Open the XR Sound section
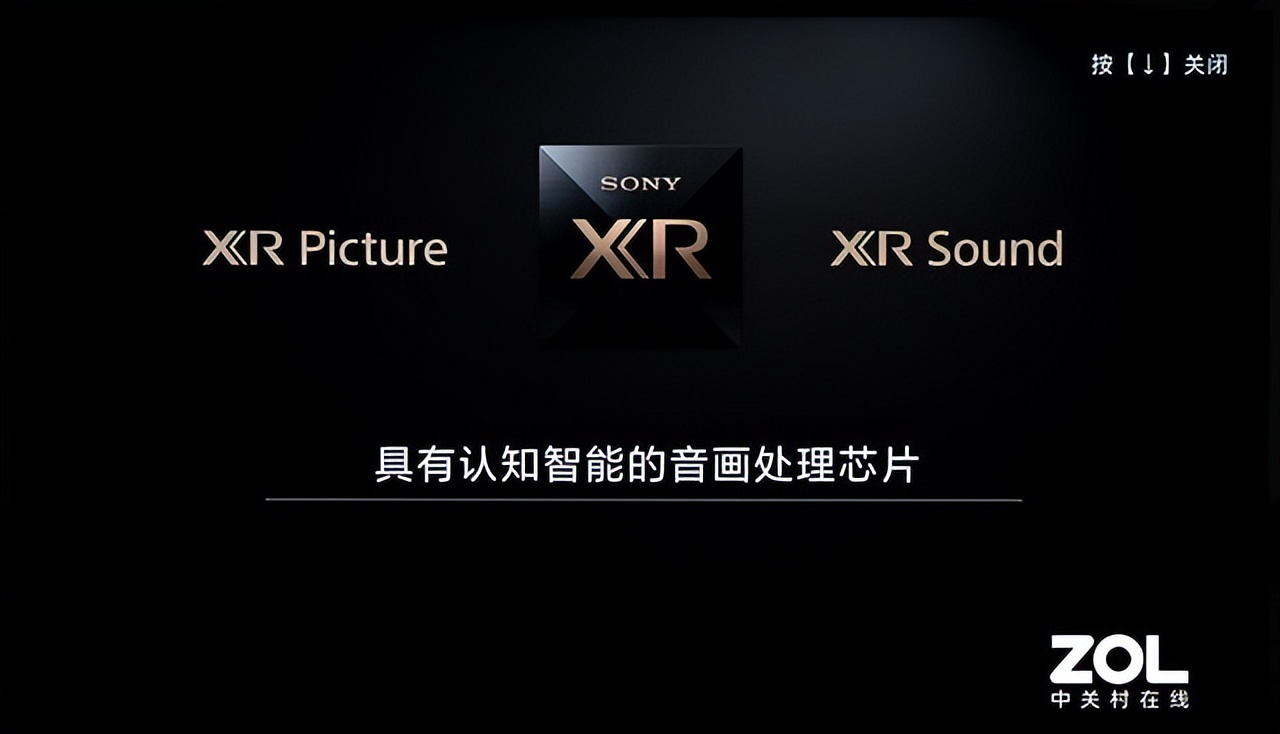 coord(947,248)
